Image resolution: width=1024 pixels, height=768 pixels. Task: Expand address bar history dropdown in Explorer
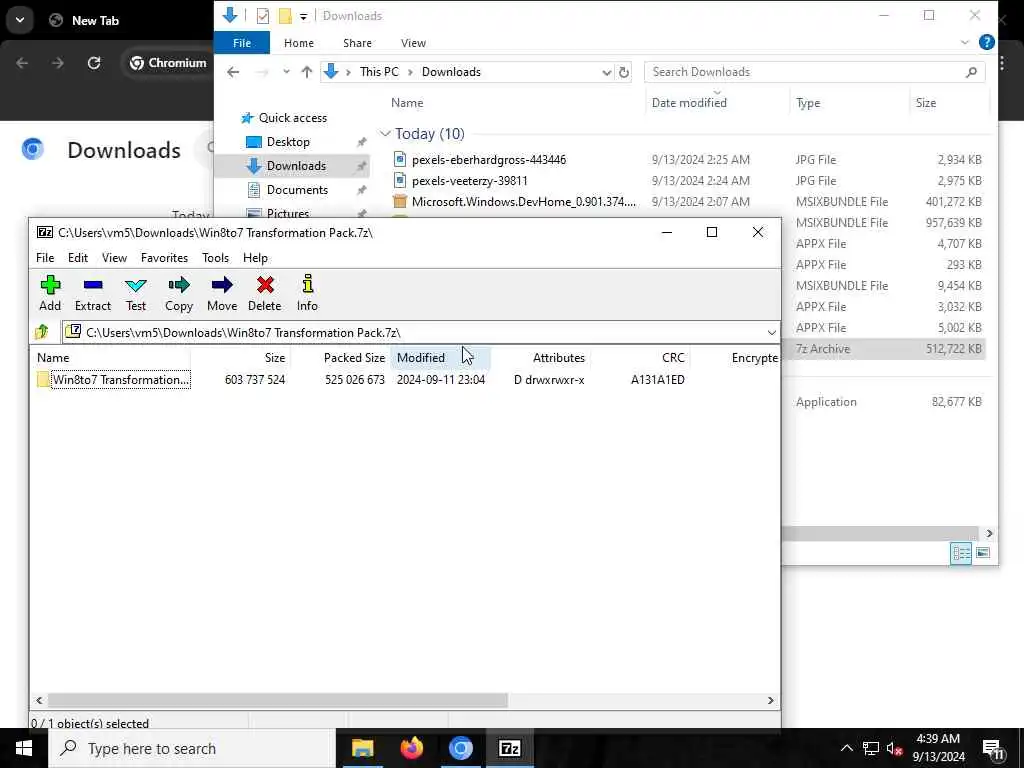[607, 72]
